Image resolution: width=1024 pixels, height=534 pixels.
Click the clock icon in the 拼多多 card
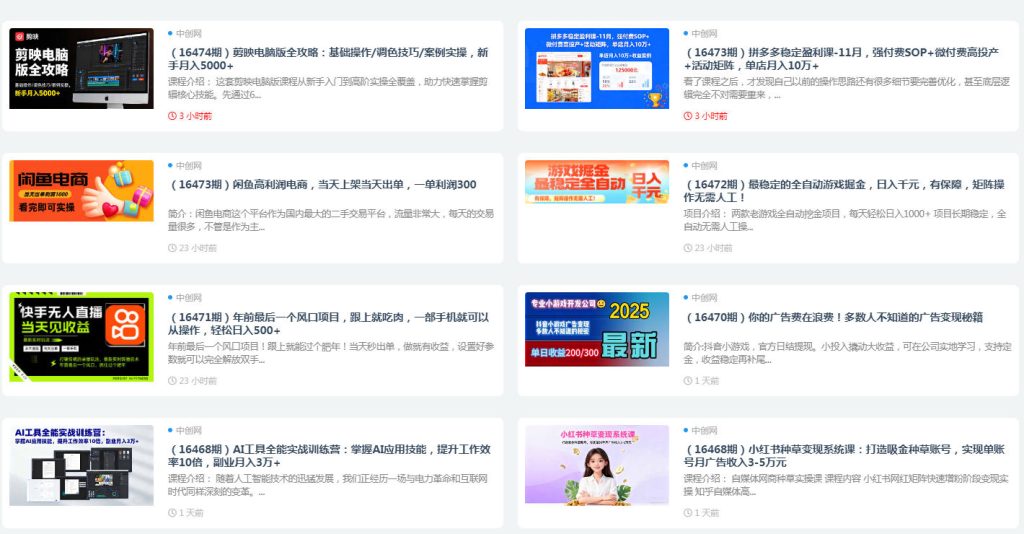(688, 116)
